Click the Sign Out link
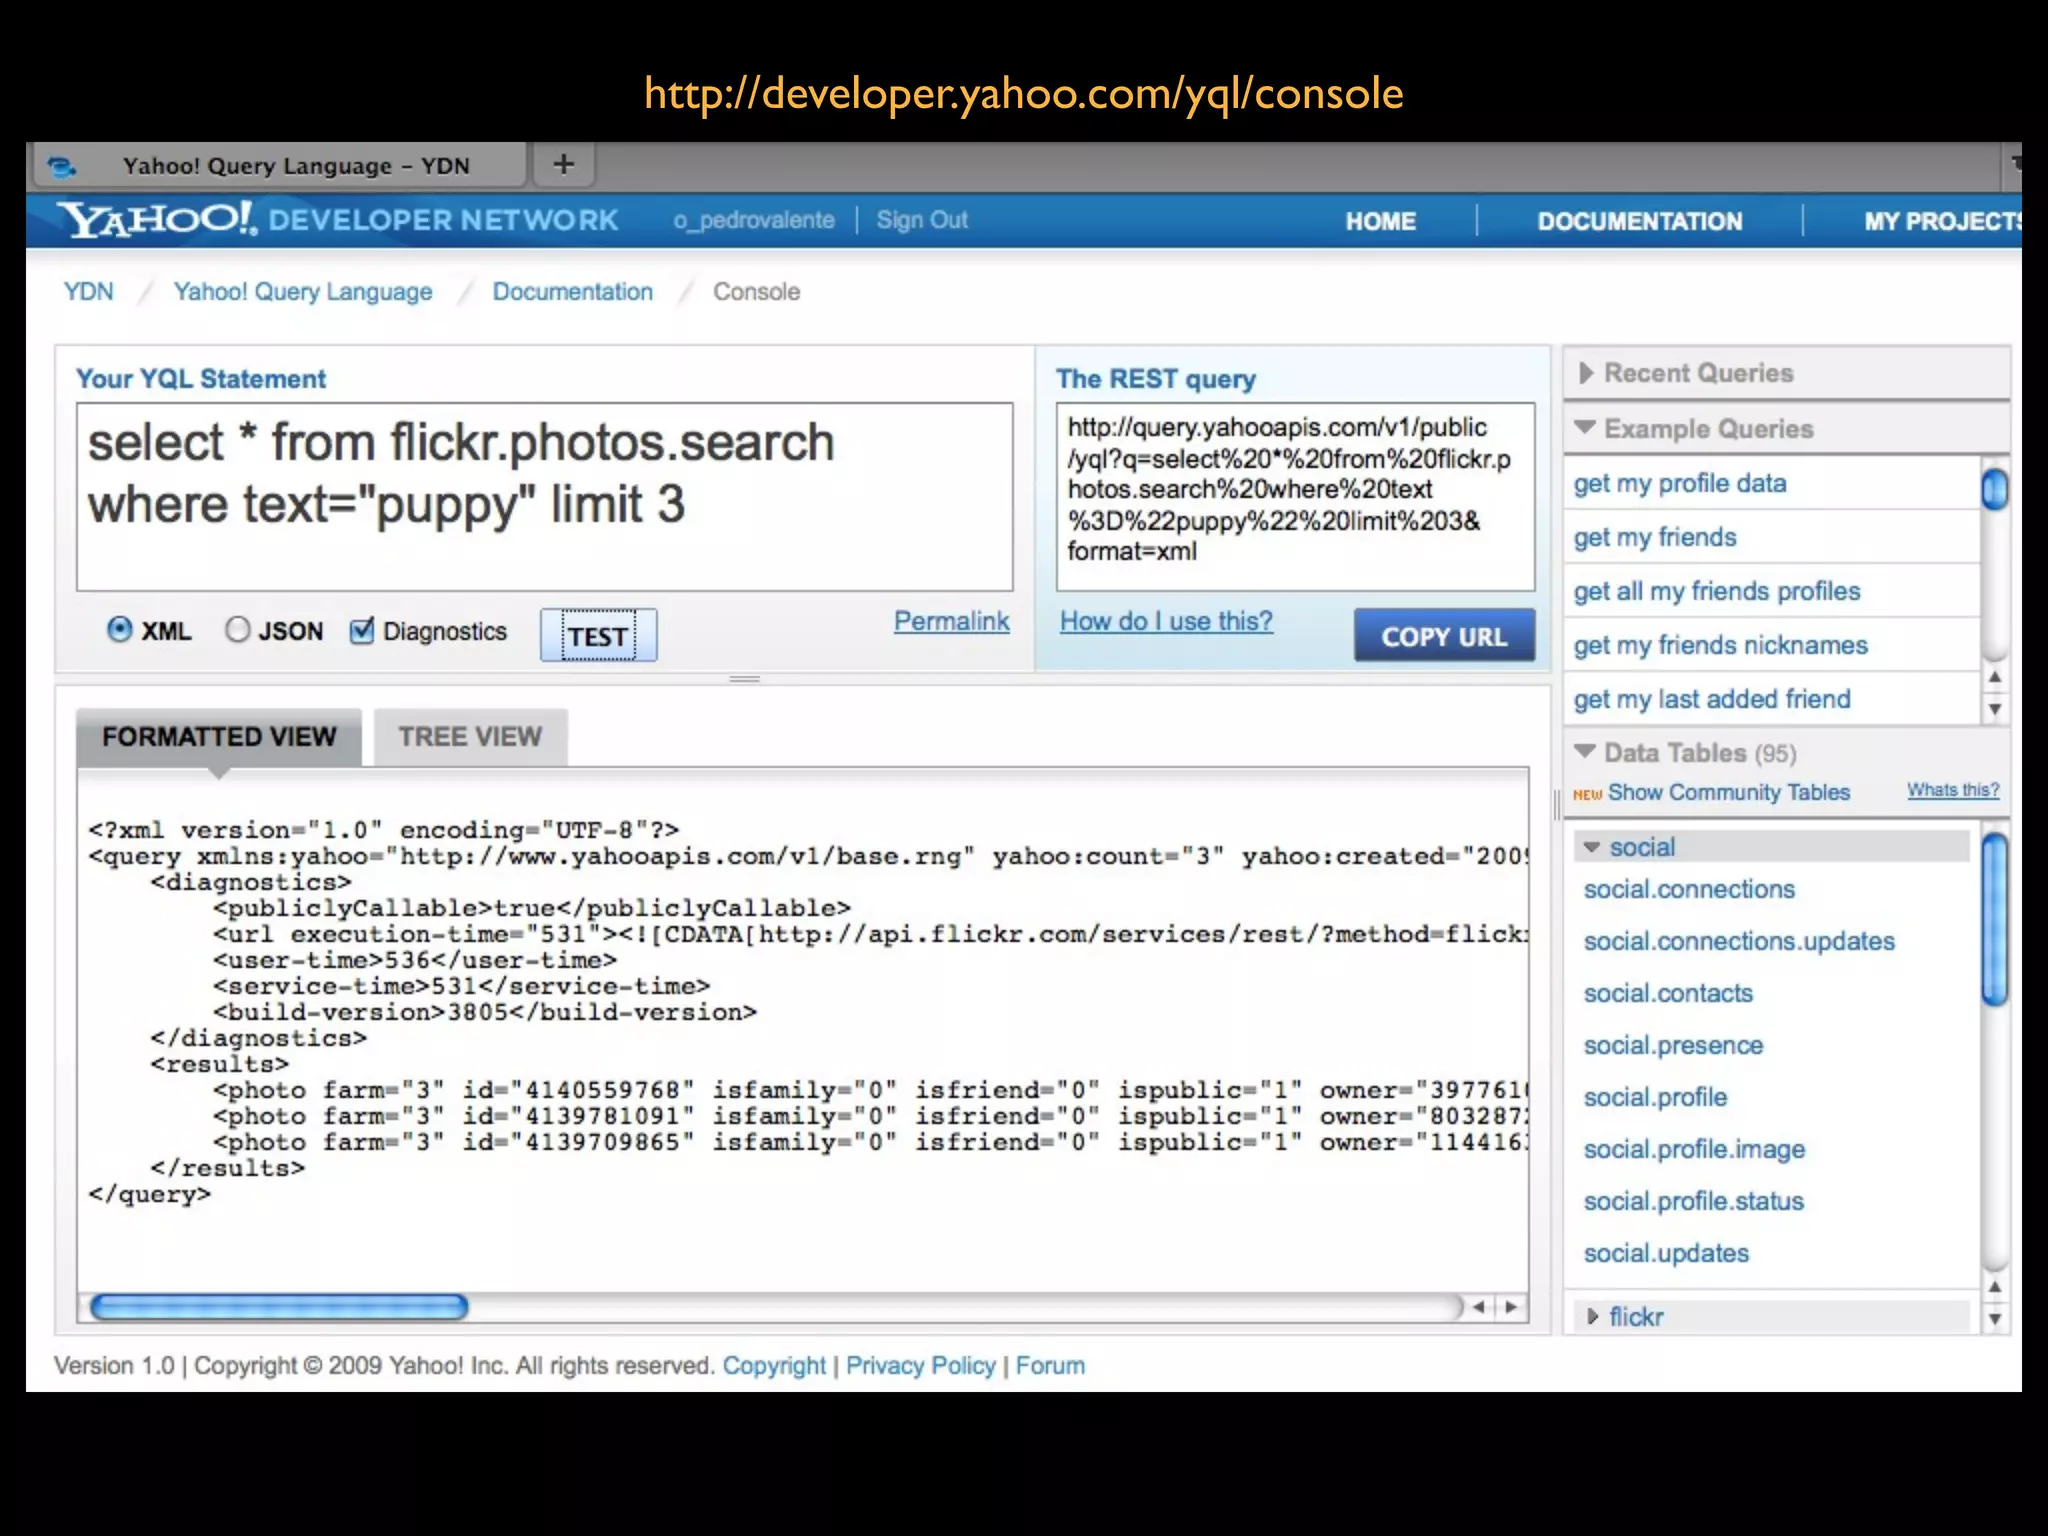Screen dimensions: 2048x1536 922,220
